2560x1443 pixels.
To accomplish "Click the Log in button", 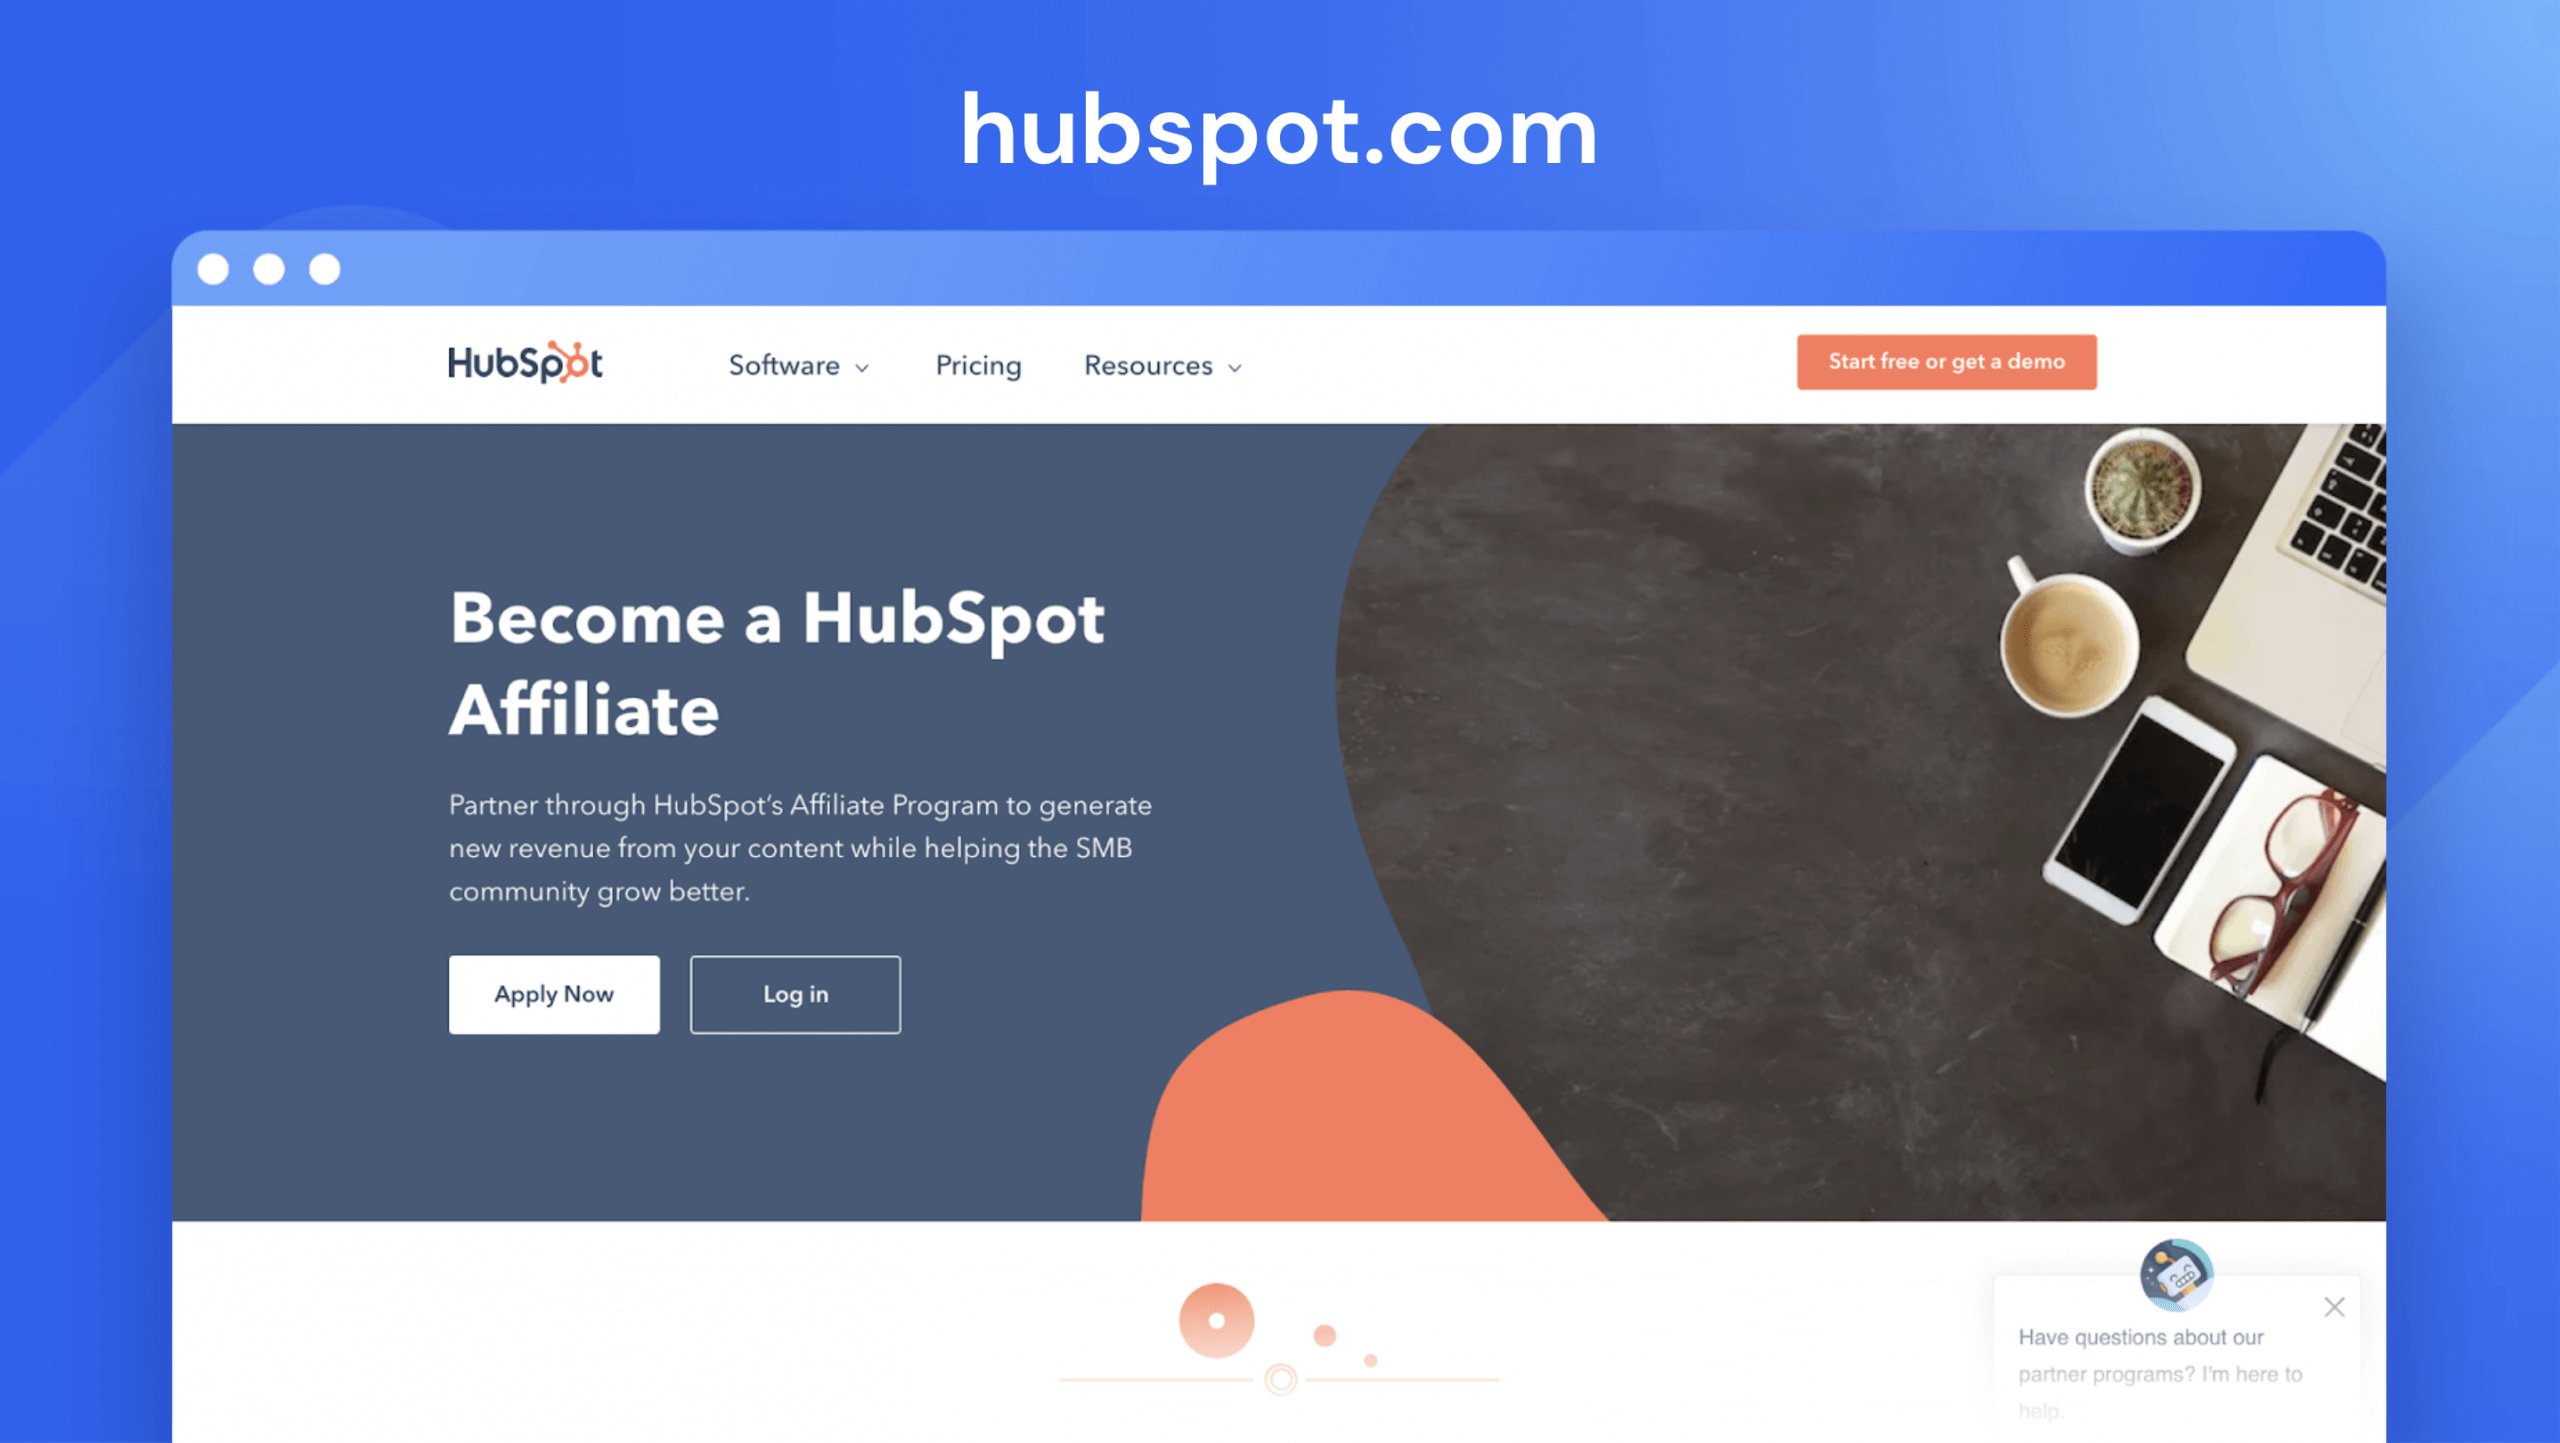I will pos(795,993).
